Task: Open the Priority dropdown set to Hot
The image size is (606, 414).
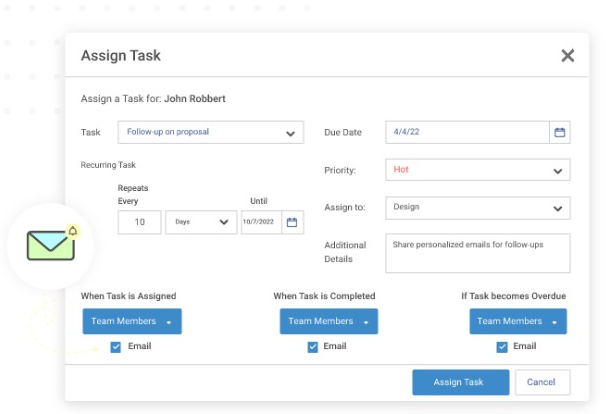Action: [x=478, y=170]
